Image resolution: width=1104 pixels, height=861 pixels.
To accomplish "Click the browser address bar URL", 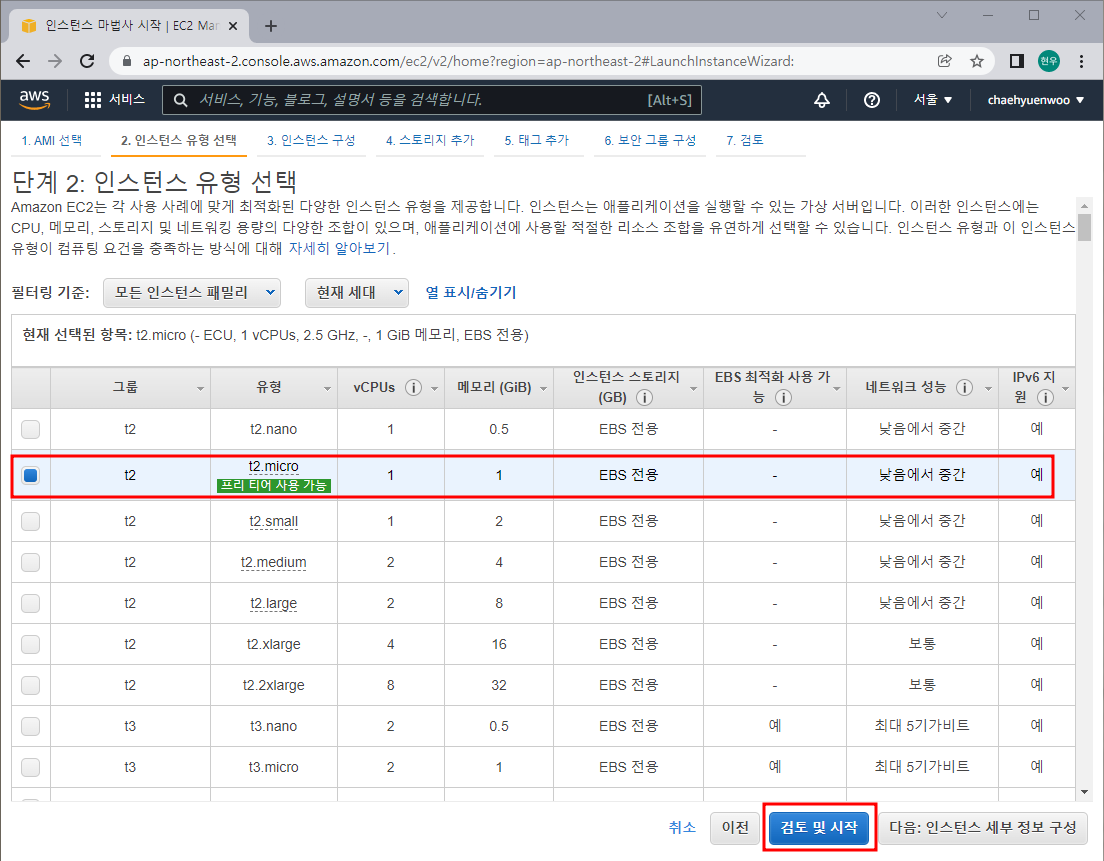I will click(x=468, y=61).
